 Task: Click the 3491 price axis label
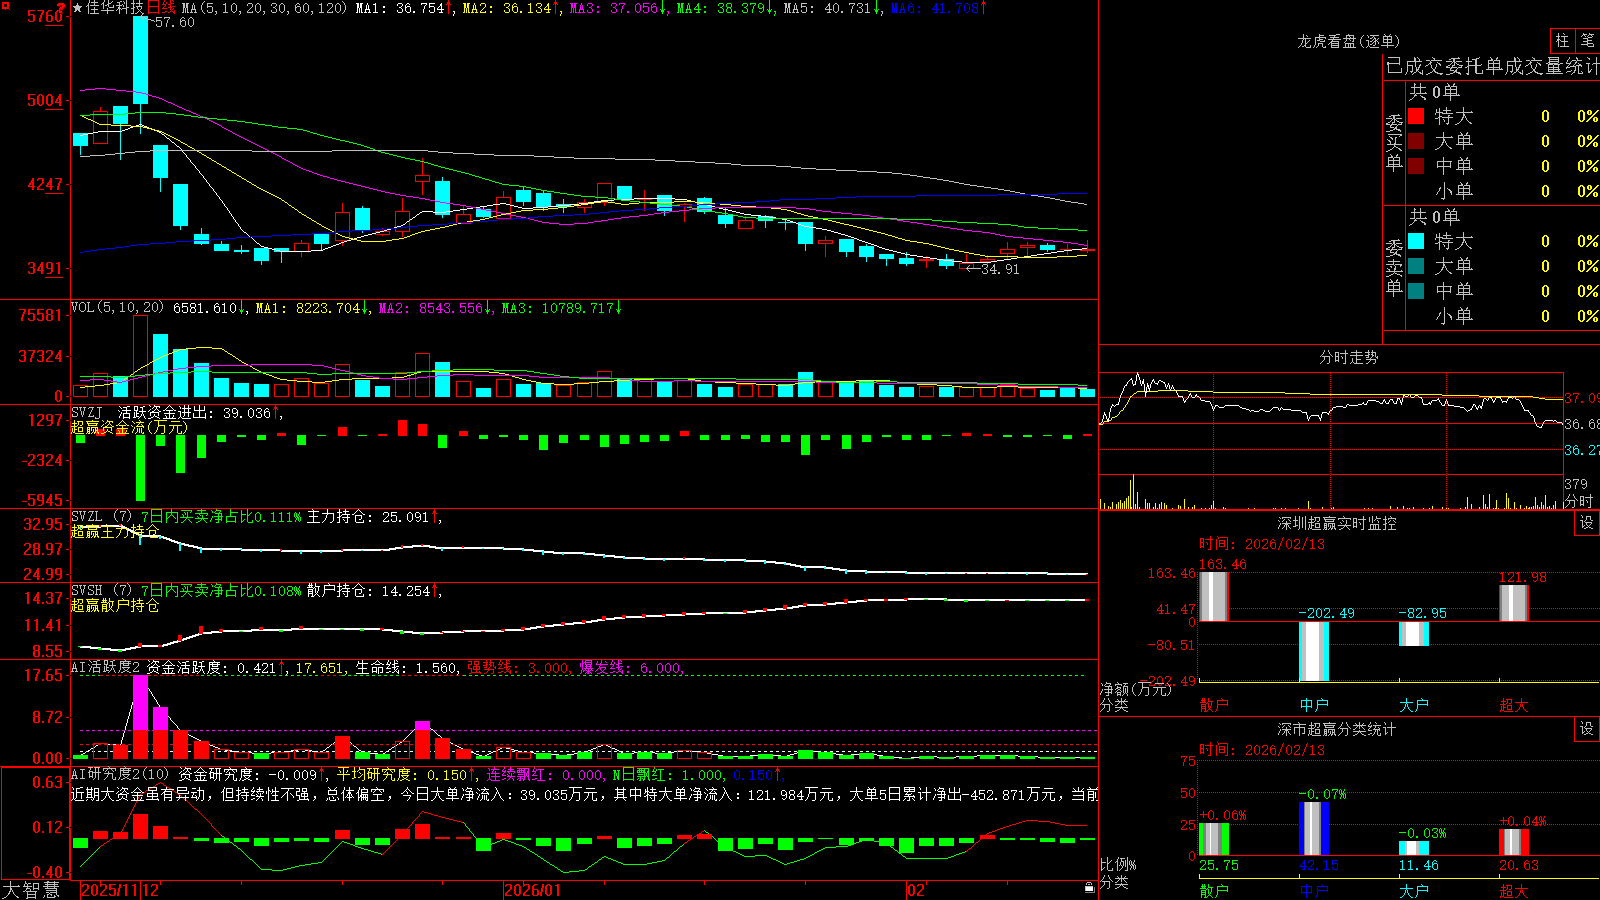pyautogui.click(x=45, y=268)
